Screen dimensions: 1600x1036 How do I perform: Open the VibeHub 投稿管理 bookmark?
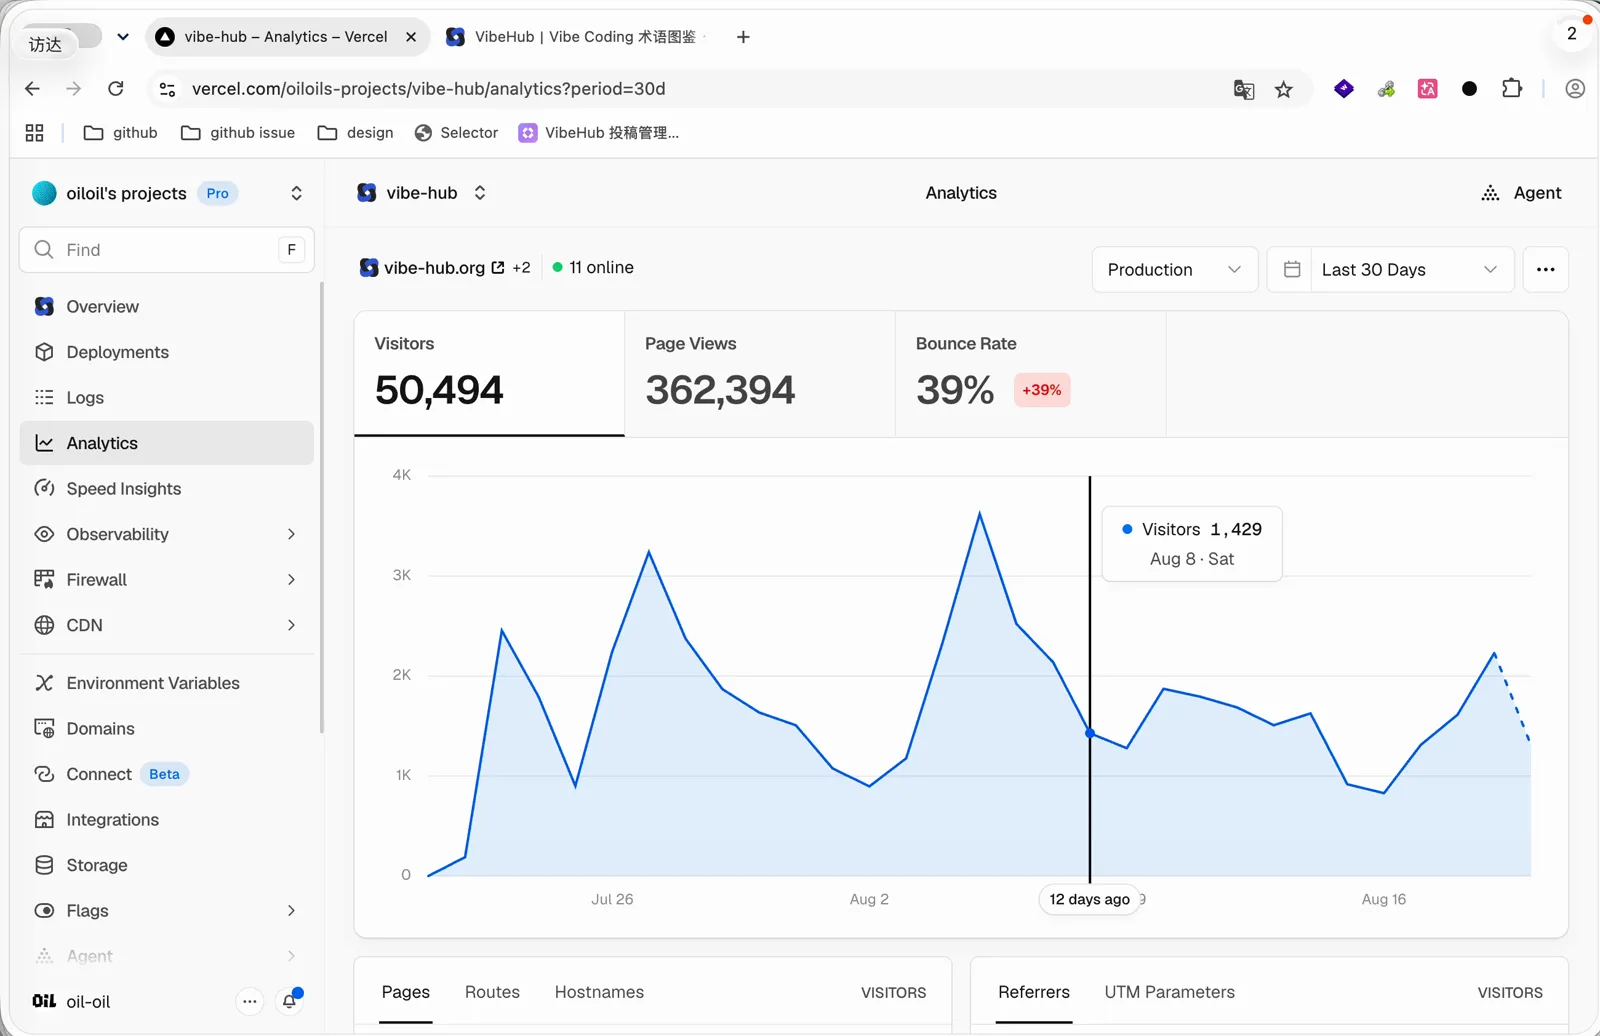coord(599,133)
